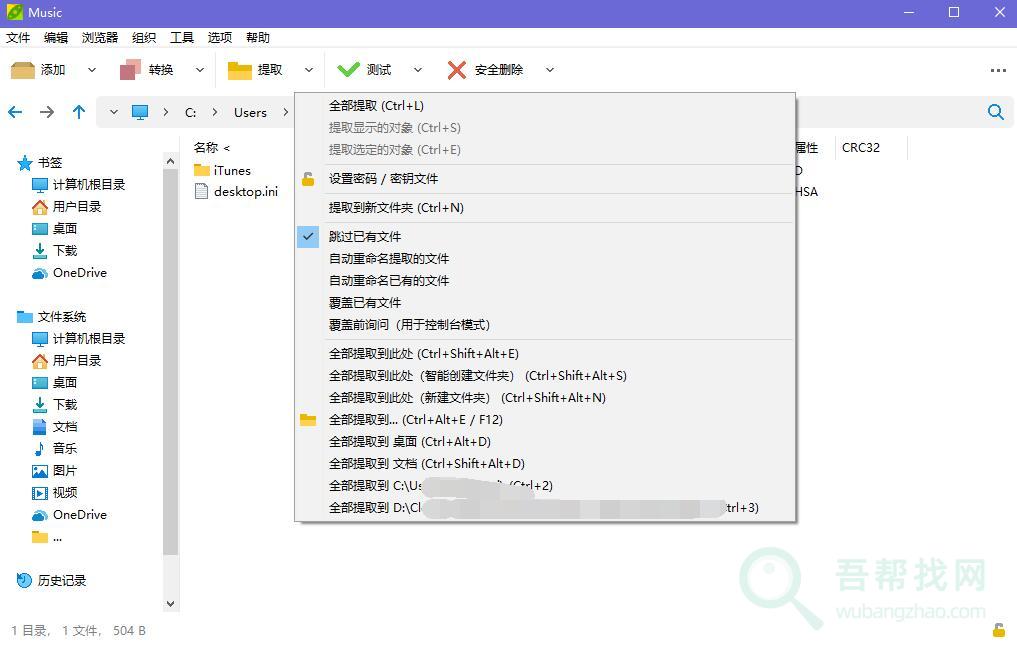1017x648 pixels.
Task: Toggle 跳过已有文件 (skip existing files) option
Action: (365, 237)
